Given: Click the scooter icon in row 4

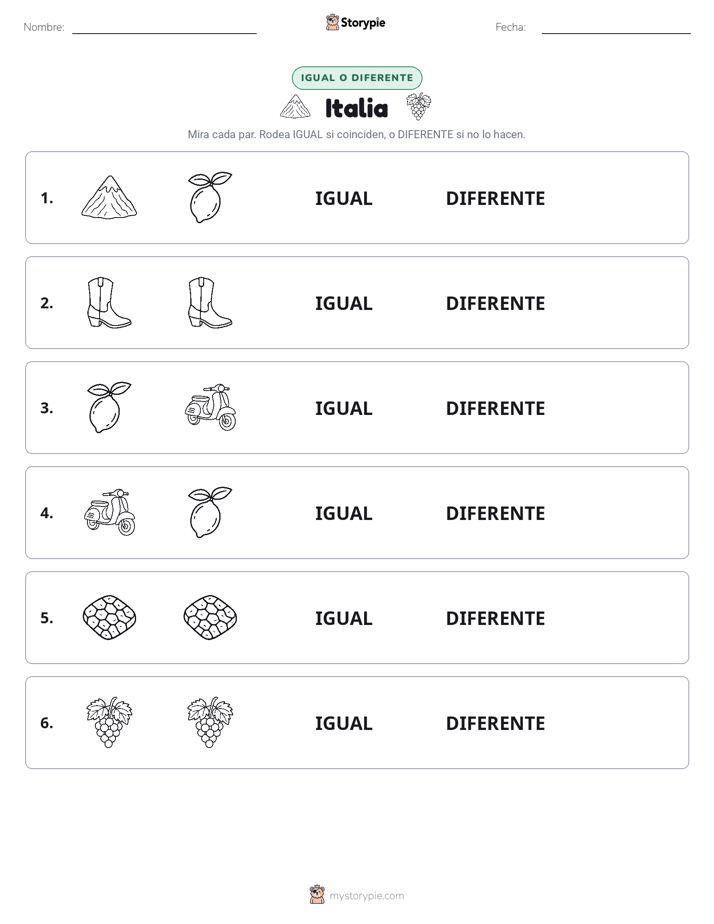Looking at the screenshot, I should tap(110, 512).
